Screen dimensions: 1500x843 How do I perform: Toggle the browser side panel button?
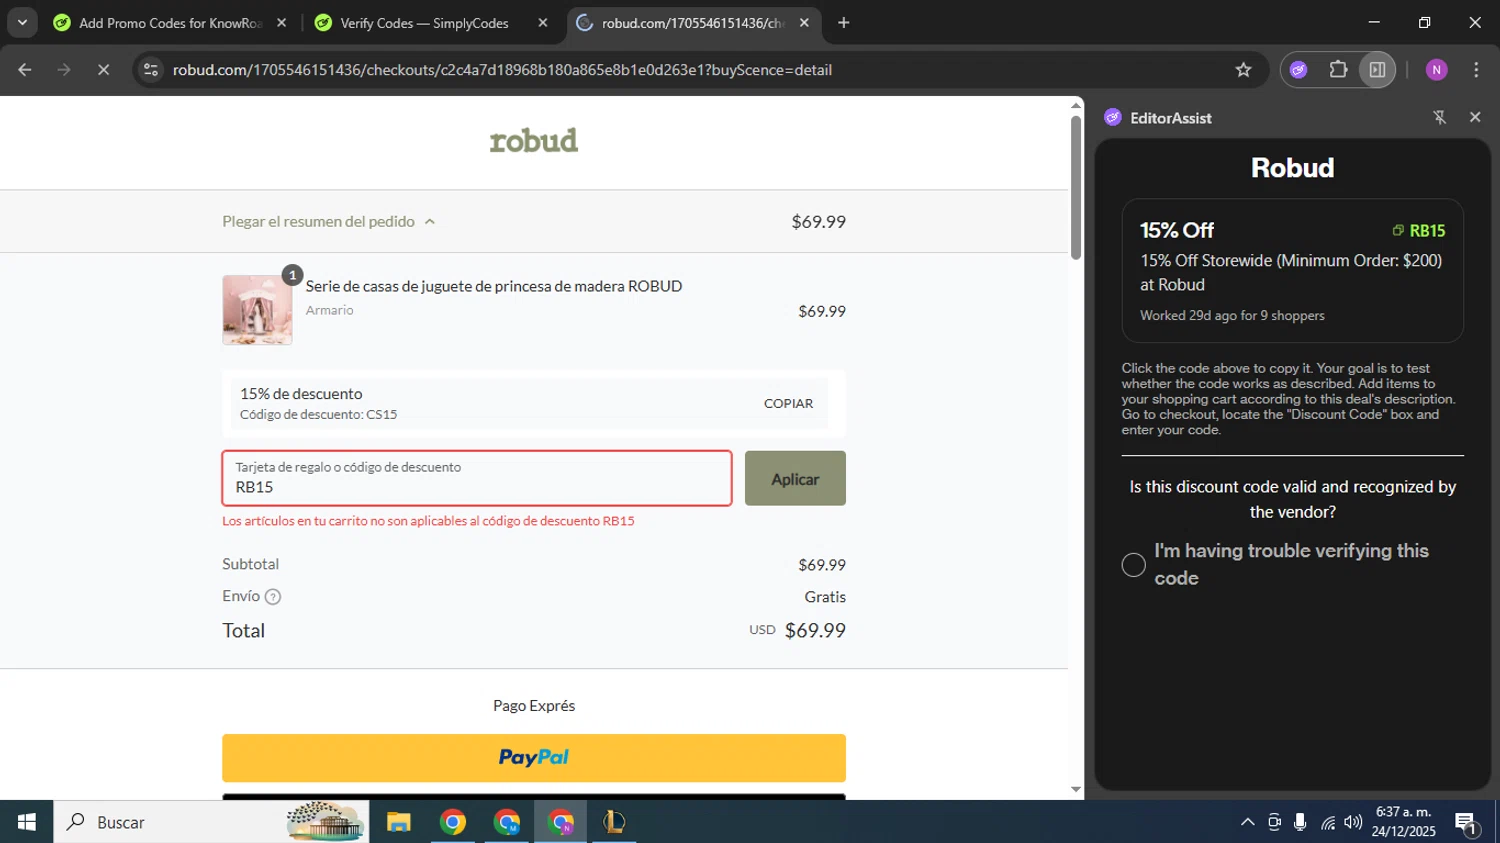pos(1377,70)
